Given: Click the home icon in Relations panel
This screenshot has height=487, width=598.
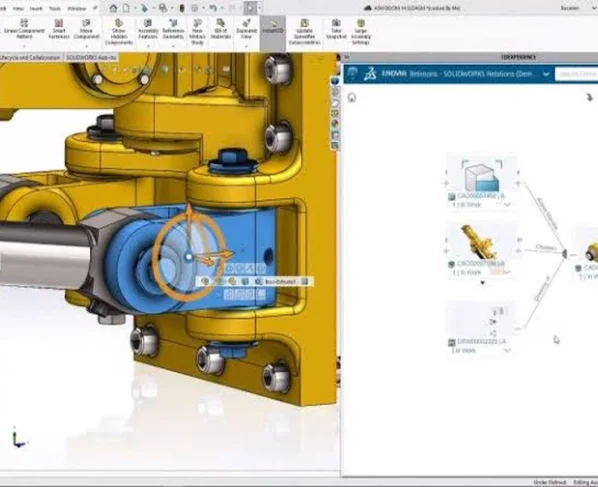Looking at the screenshot, I should [x=352, y=98].
